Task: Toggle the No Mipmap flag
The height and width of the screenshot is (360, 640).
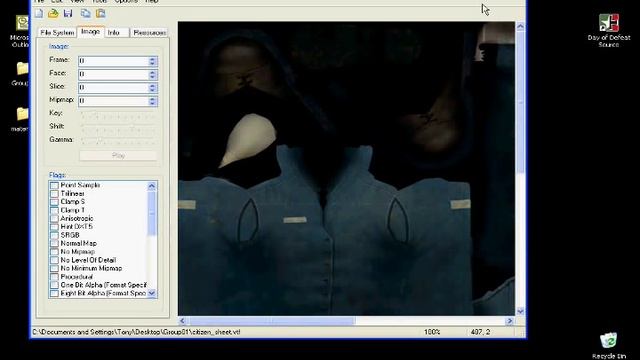Action: tap(54, 252)
